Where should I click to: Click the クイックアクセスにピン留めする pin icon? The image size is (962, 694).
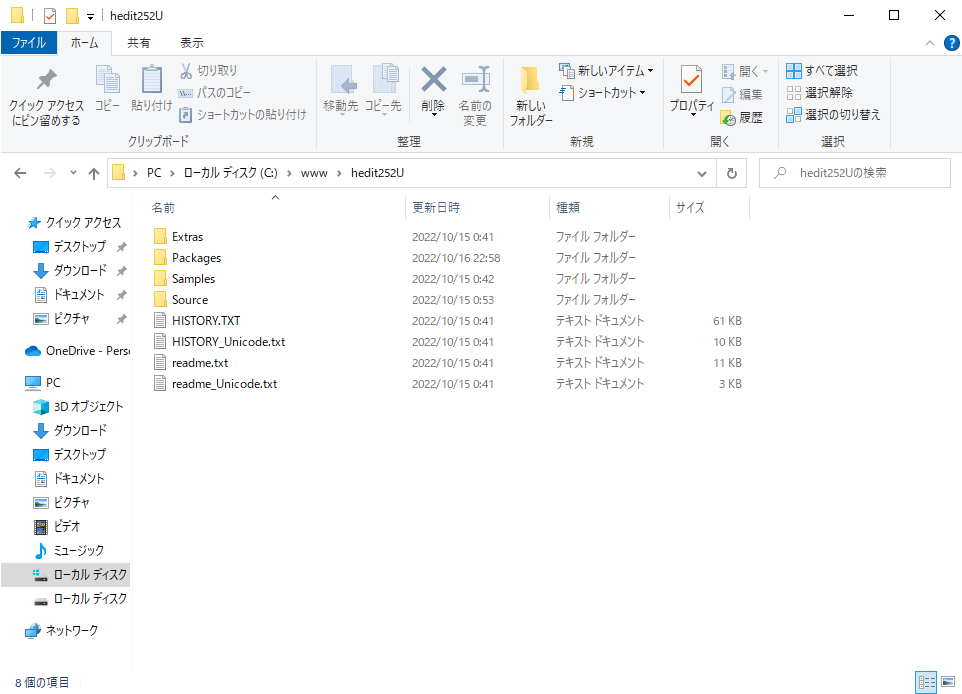coord(46,81)
